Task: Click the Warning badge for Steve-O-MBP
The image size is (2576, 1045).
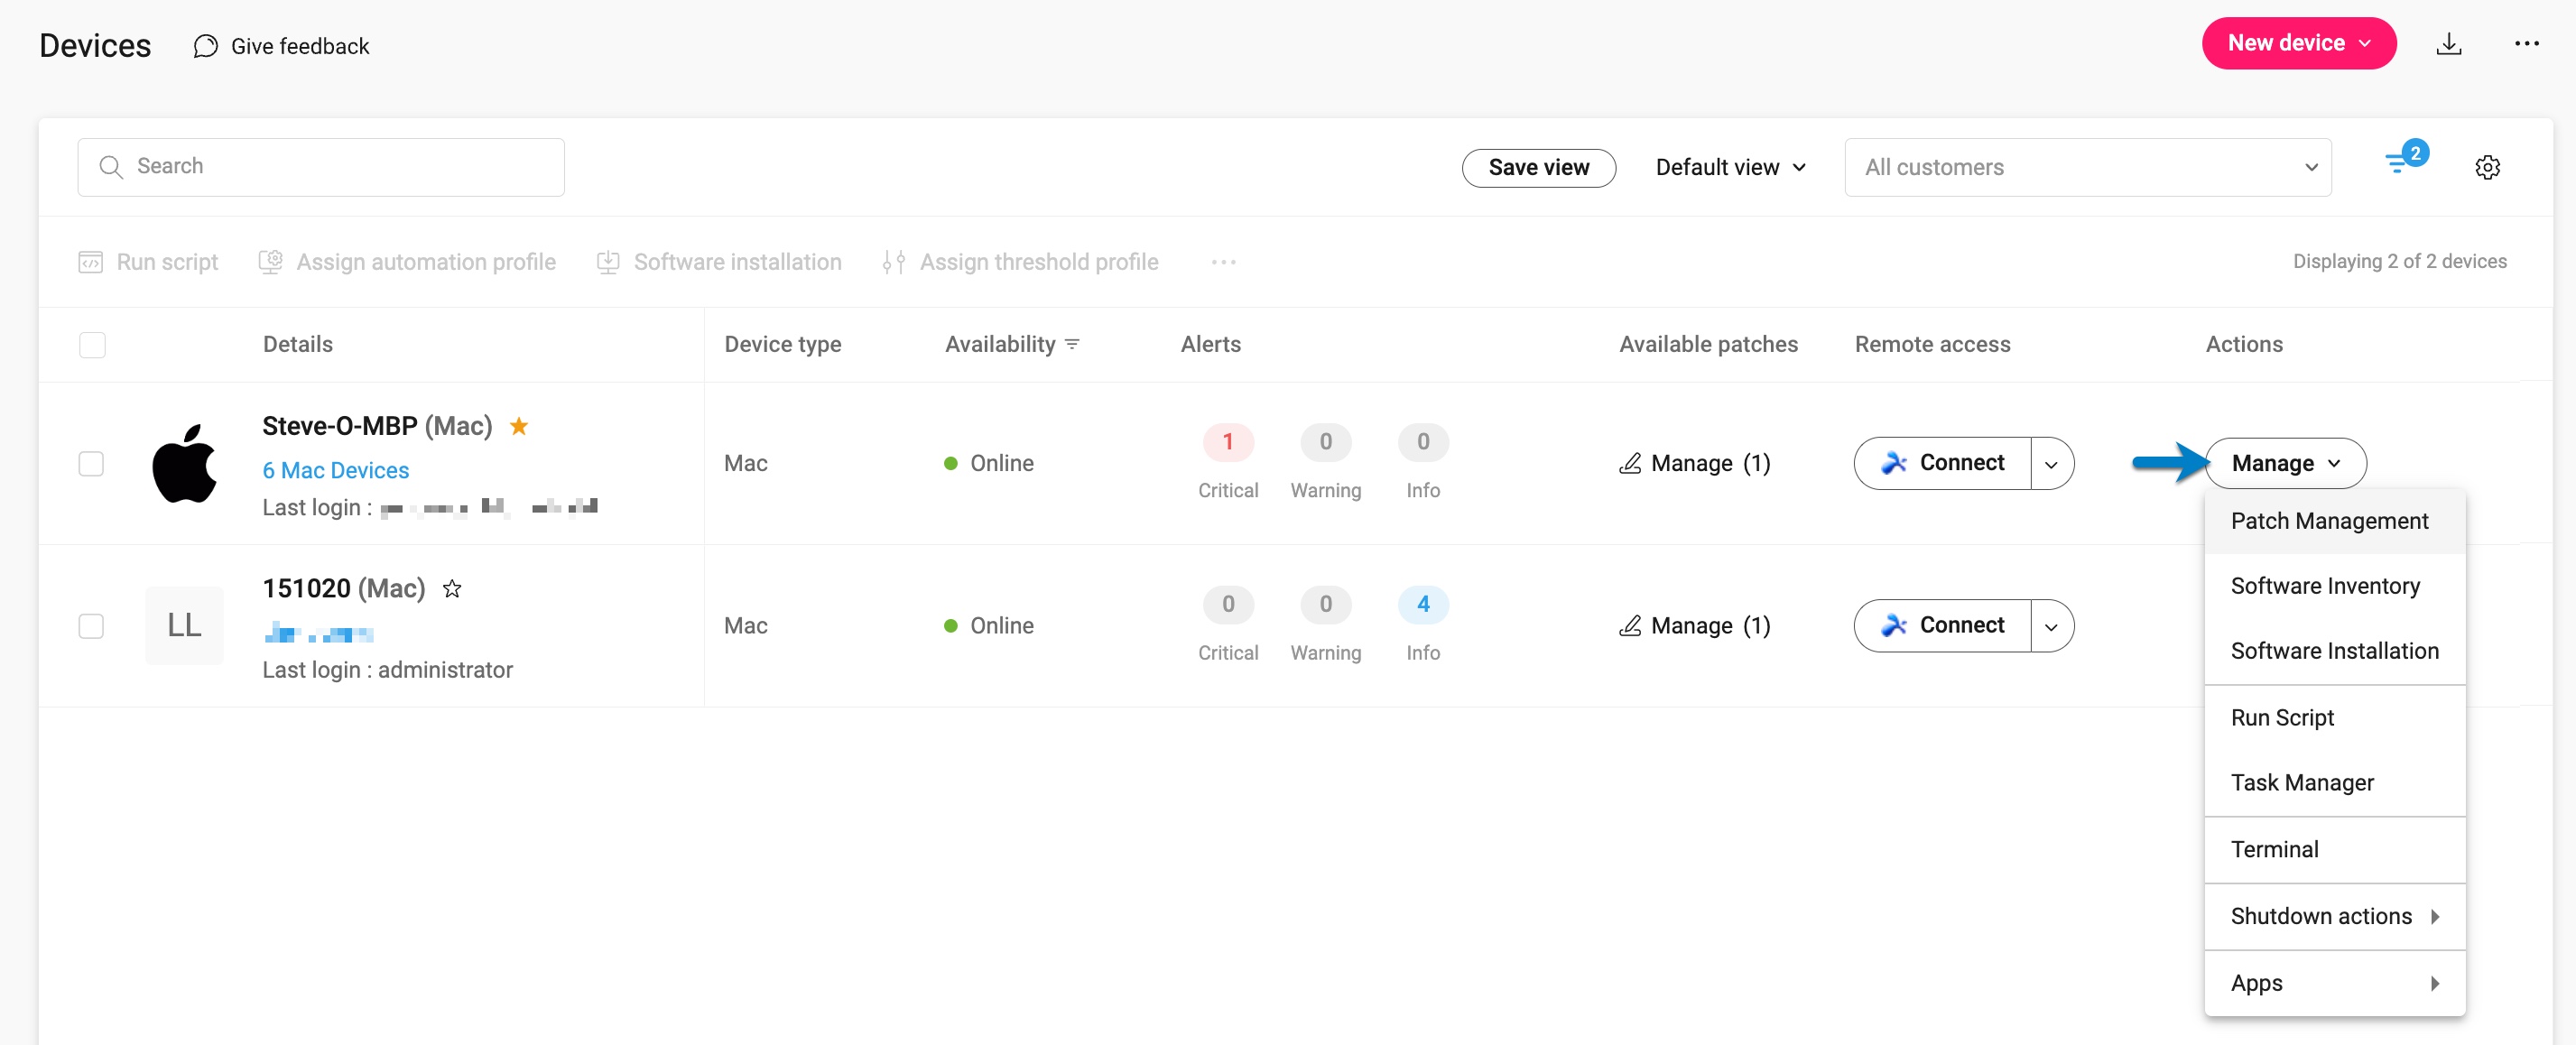Action: pyautogui.click(x=1325, y=442)
